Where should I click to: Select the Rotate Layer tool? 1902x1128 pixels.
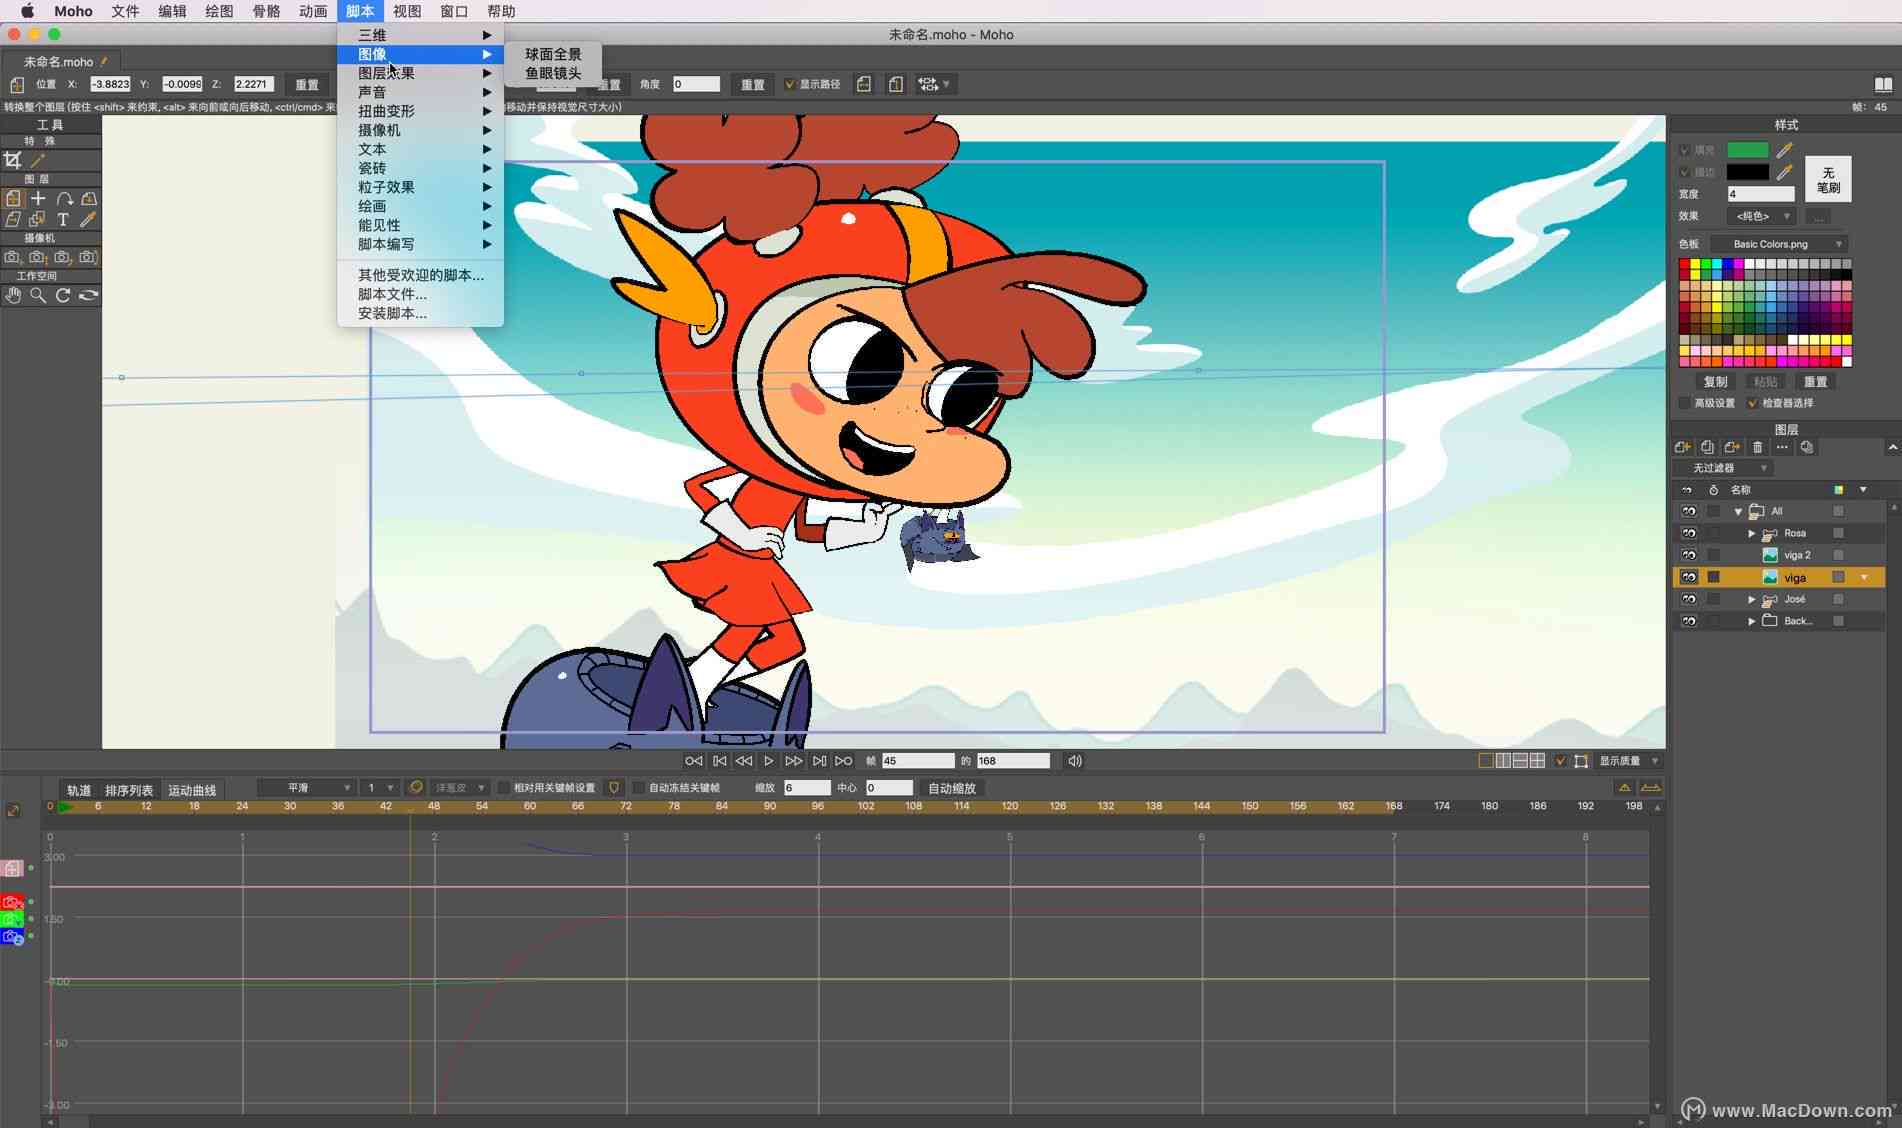(64, 198)
